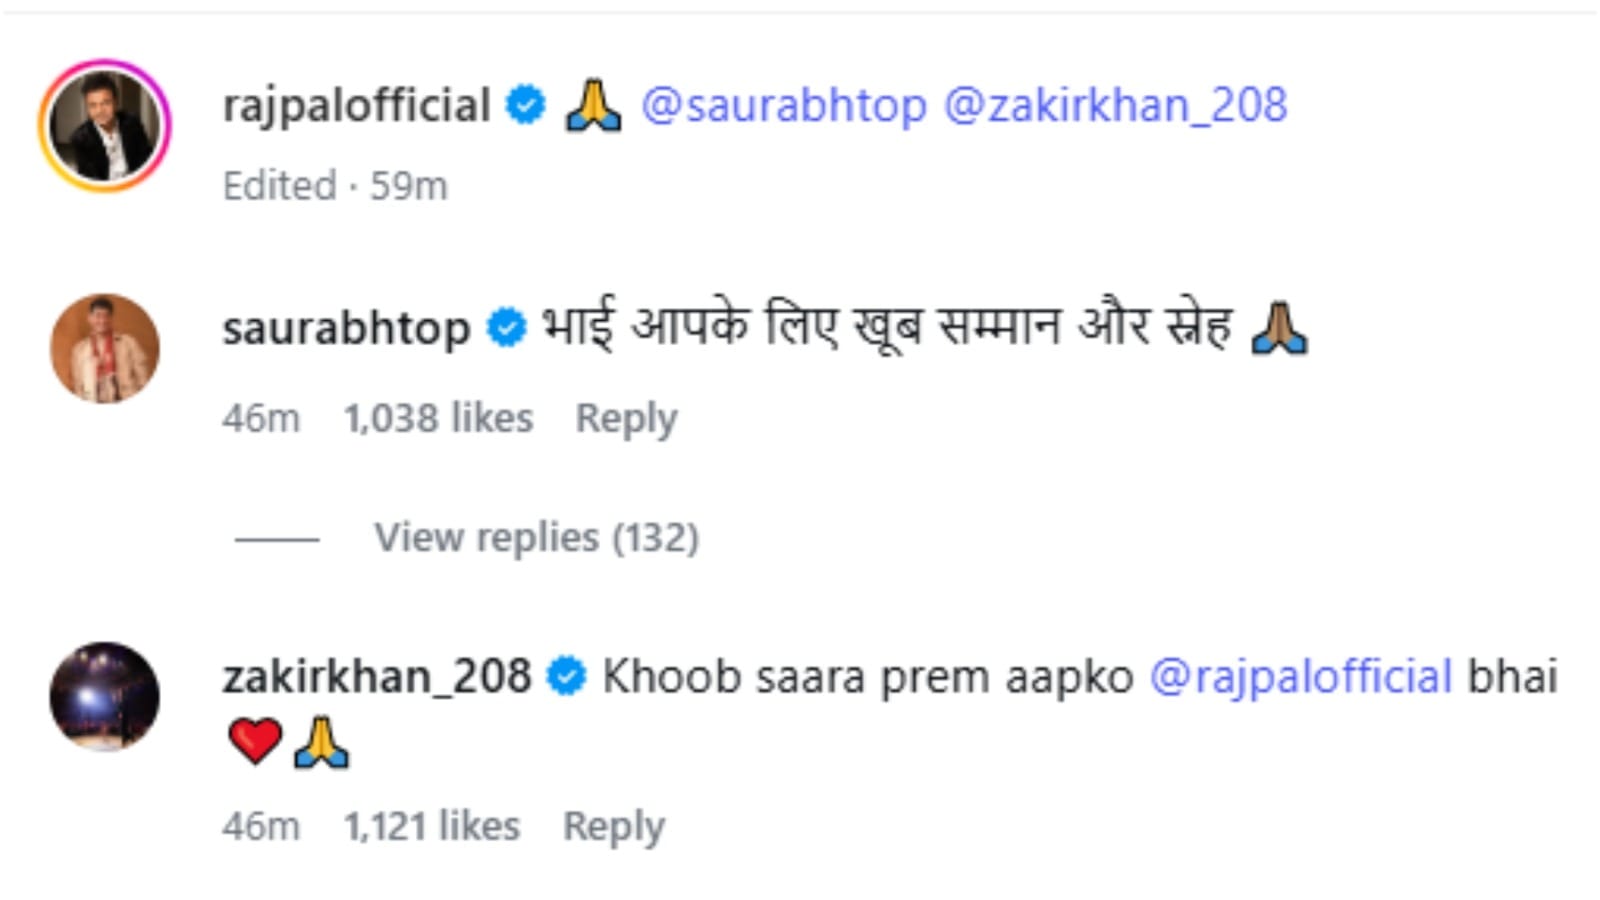Expand View replies (132)

pos(536,538)
